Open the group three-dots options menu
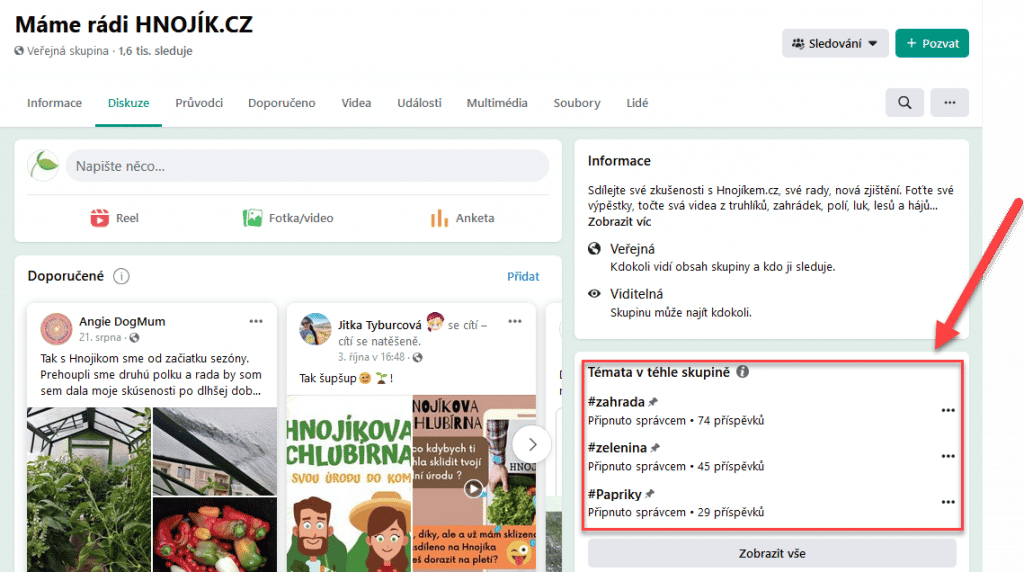1024x572 pixels. coord(949,103)
